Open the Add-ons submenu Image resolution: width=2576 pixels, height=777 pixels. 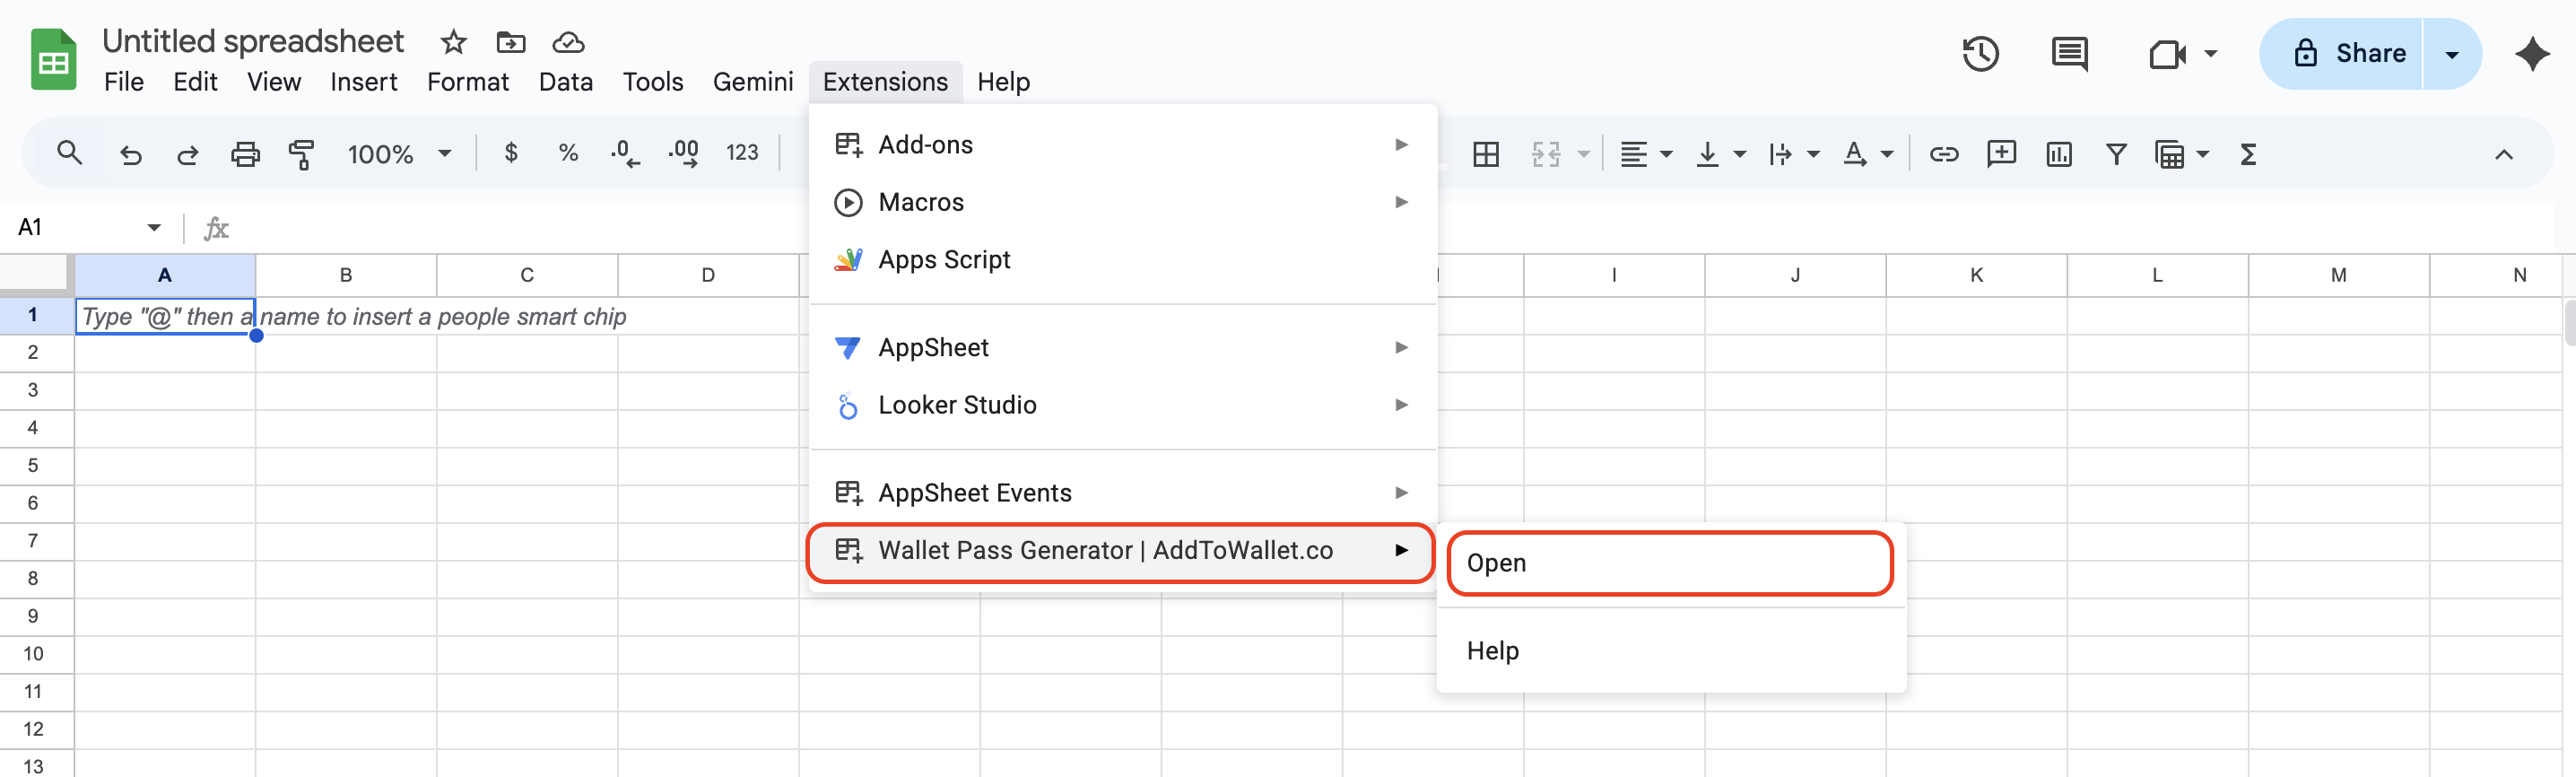[x=1122, y=145]
